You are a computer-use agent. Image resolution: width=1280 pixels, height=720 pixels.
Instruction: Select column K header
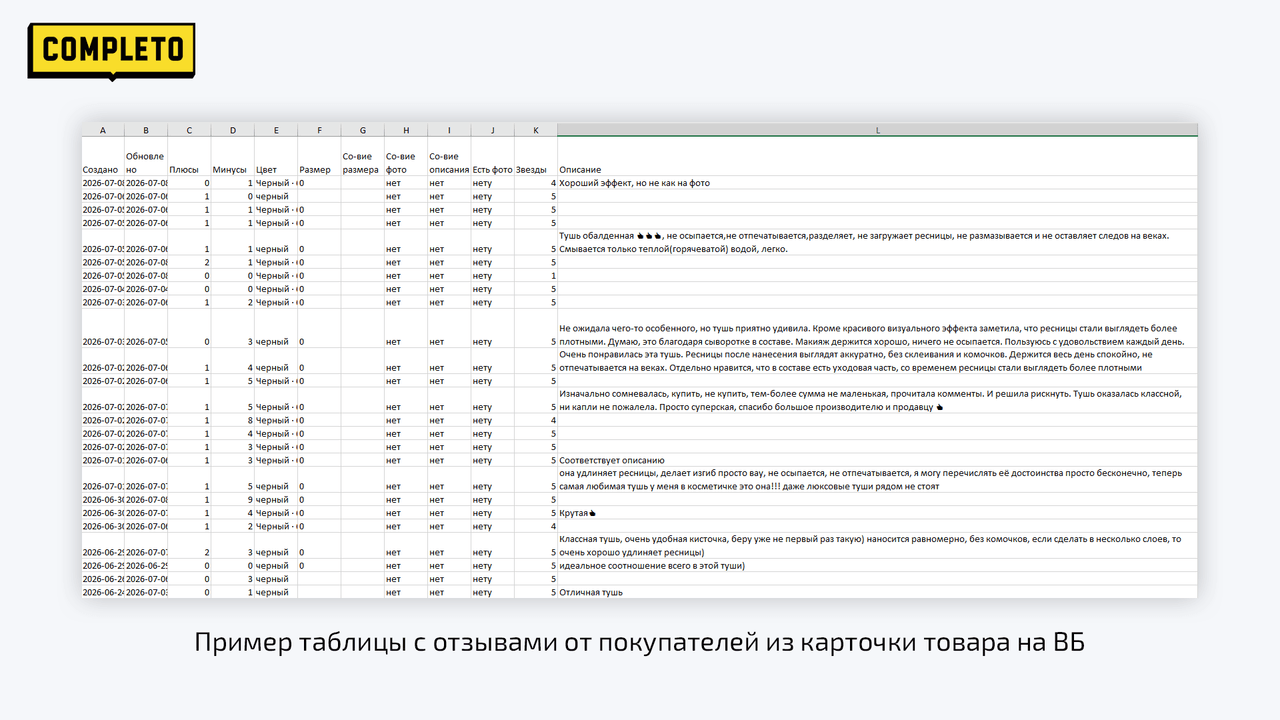(x=536, y=130)
